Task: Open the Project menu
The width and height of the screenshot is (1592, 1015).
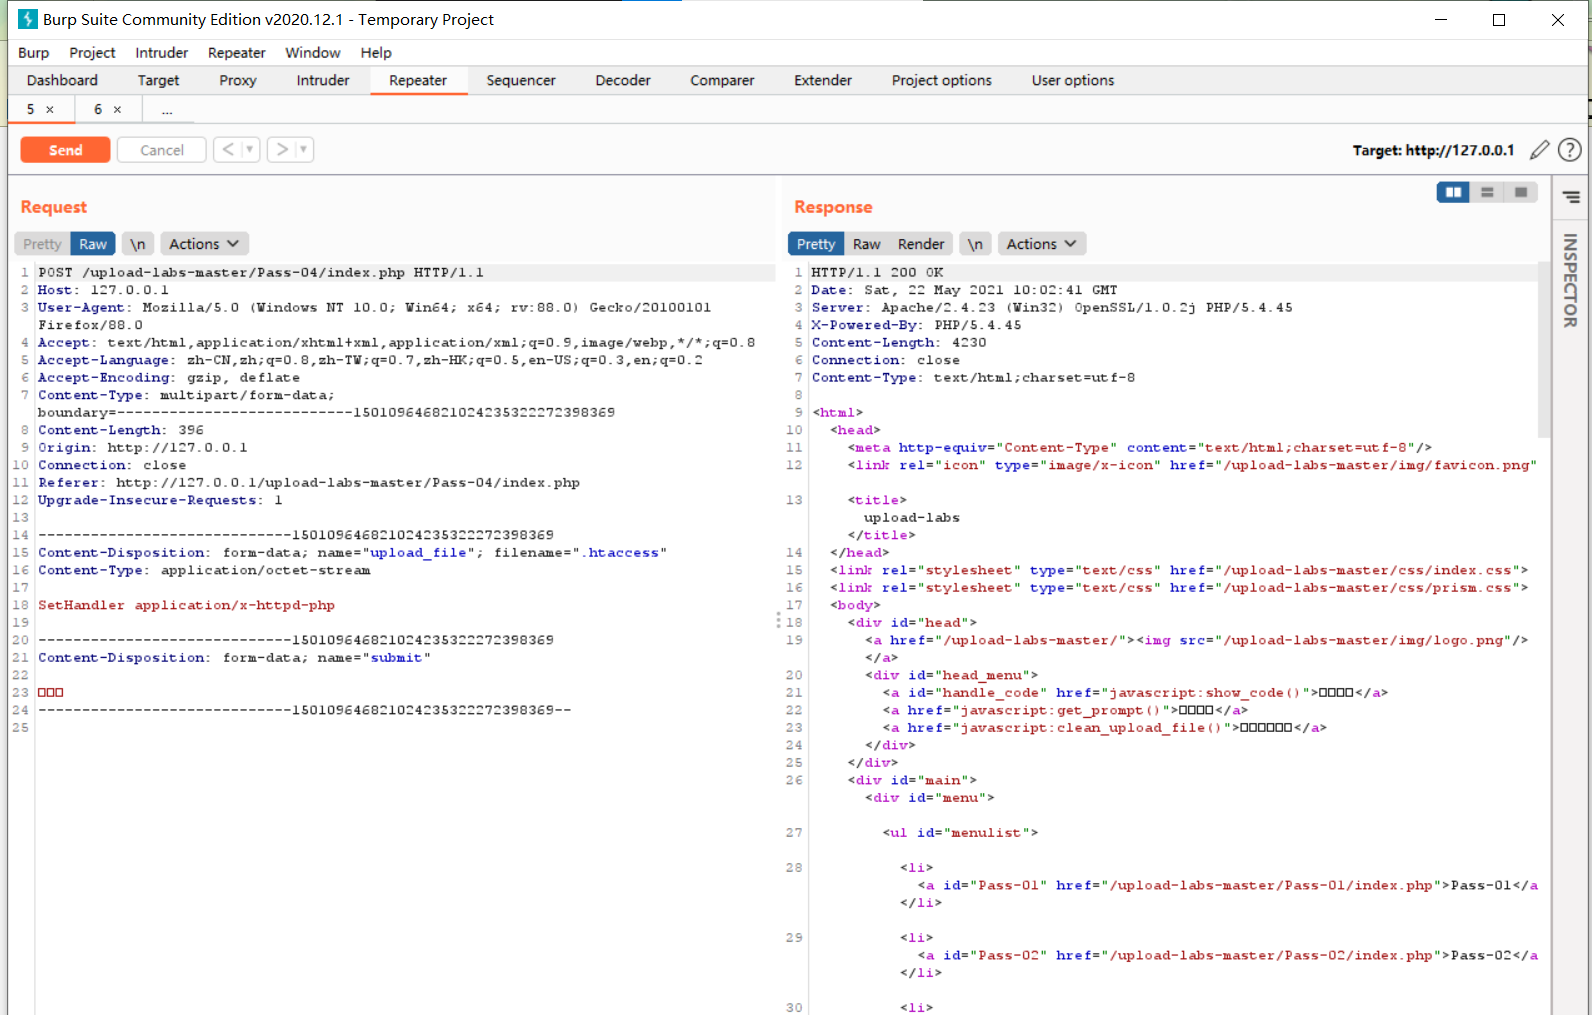Action: (92, 53)
